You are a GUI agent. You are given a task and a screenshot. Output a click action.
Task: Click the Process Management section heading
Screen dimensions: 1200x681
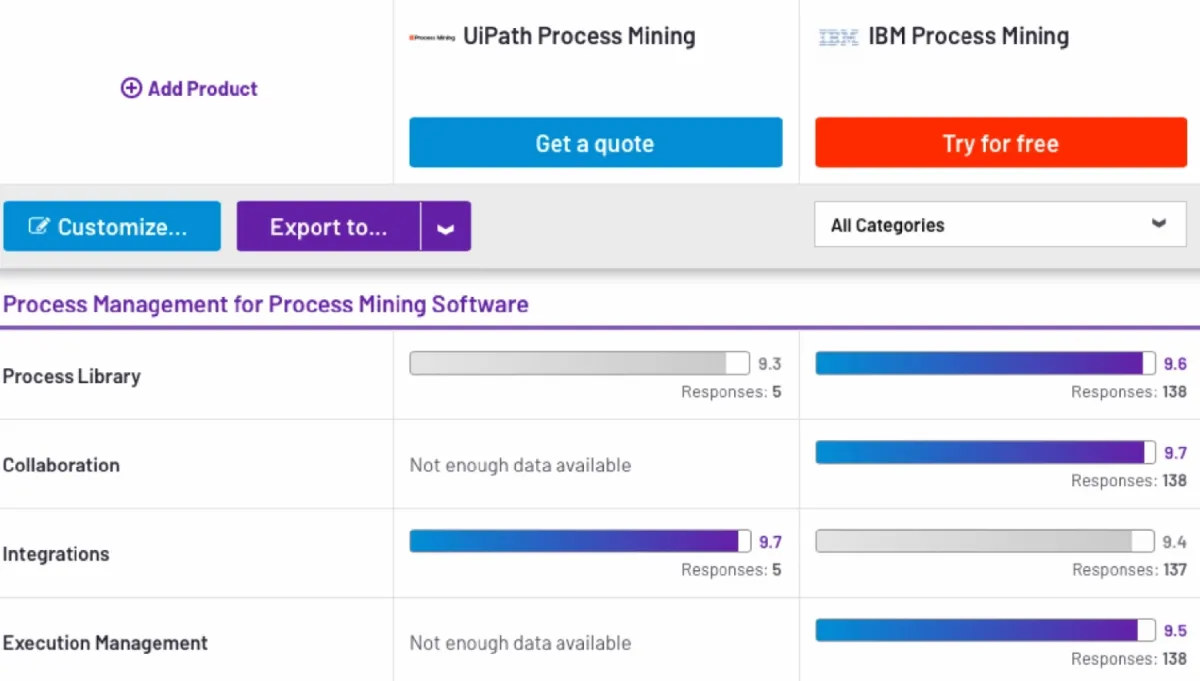click(x=266, y=304)
